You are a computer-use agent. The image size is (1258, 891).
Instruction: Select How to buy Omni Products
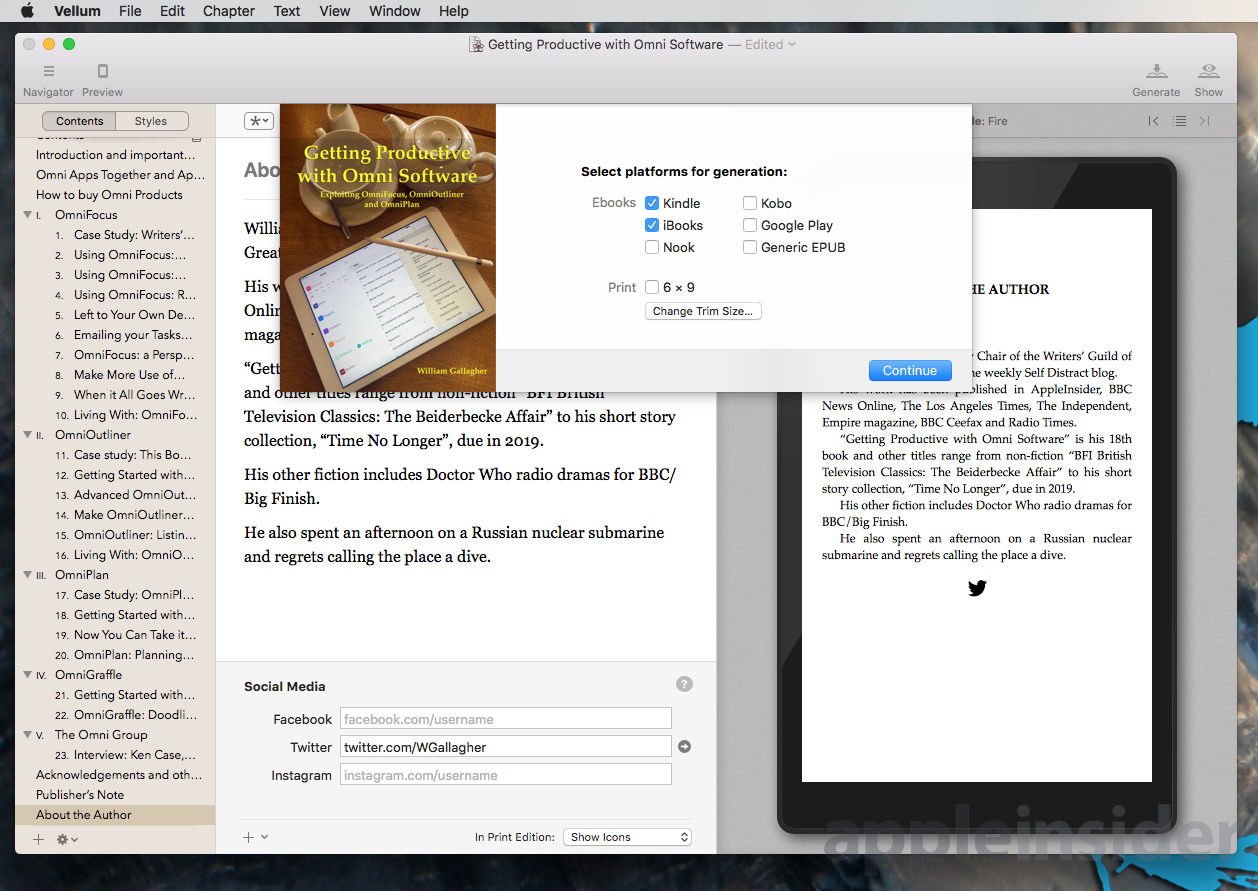point(115,195)
